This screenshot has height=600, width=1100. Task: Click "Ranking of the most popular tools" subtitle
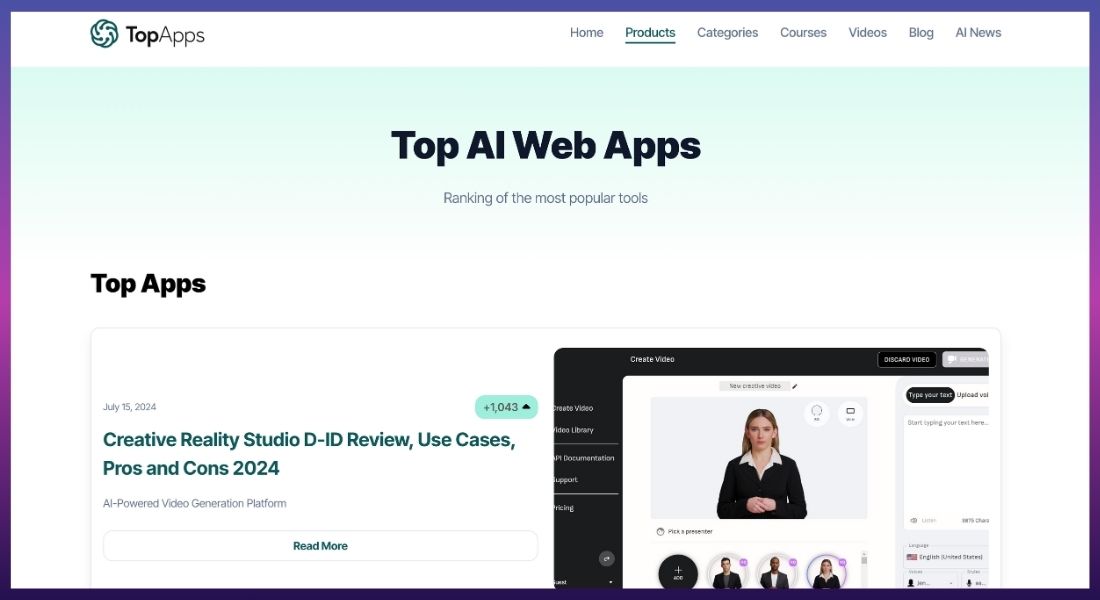coord(545,198)
